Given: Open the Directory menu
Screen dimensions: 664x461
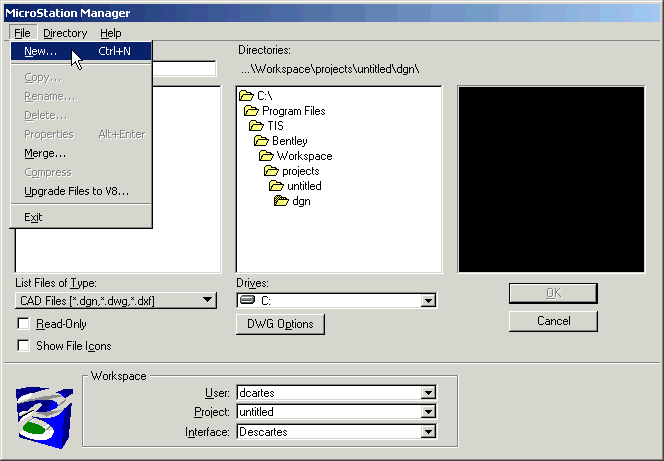Looking at the screenshot, I should [x=65, y=33].
